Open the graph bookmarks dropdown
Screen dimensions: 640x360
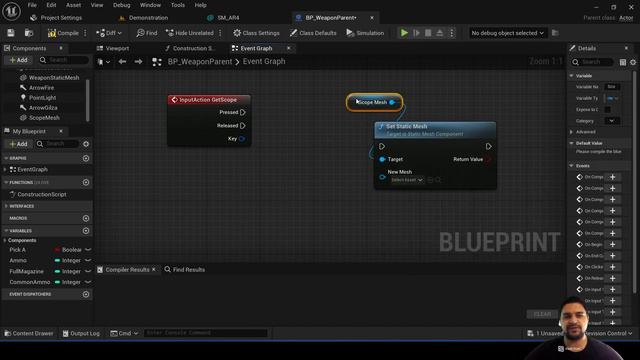(x=104, y=62)
